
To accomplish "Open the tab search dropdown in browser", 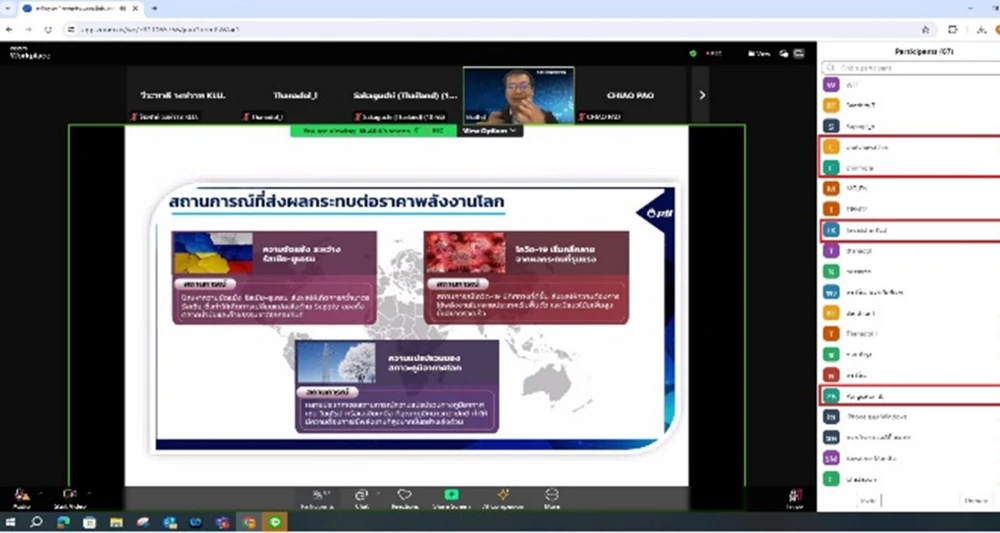I will 8,8.
